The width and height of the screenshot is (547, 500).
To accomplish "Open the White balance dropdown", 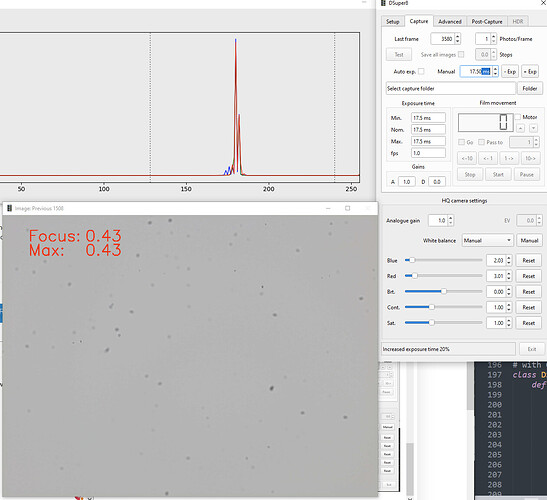I will (487, 240).
